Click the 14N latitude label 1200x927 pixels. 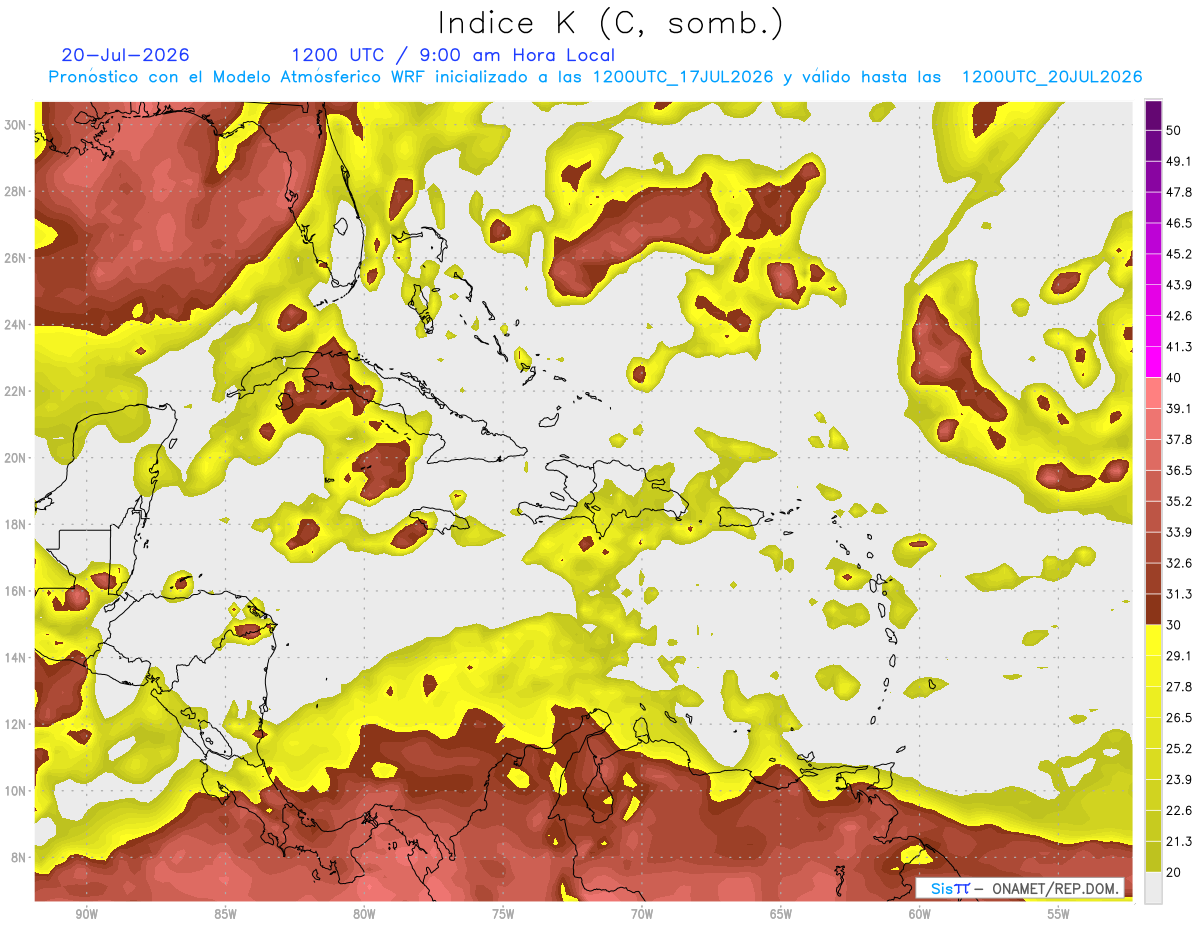(17, 658)
